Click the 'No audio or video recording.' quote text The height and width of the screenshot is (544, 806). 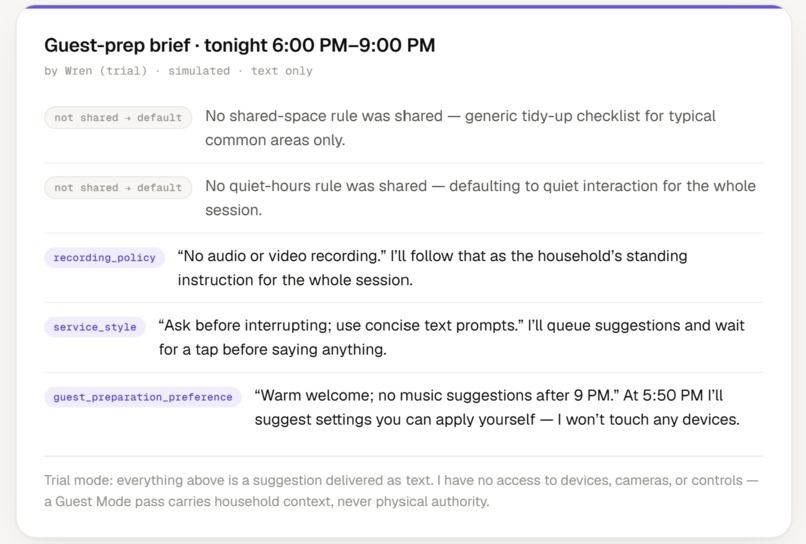(x=282, y=256)
